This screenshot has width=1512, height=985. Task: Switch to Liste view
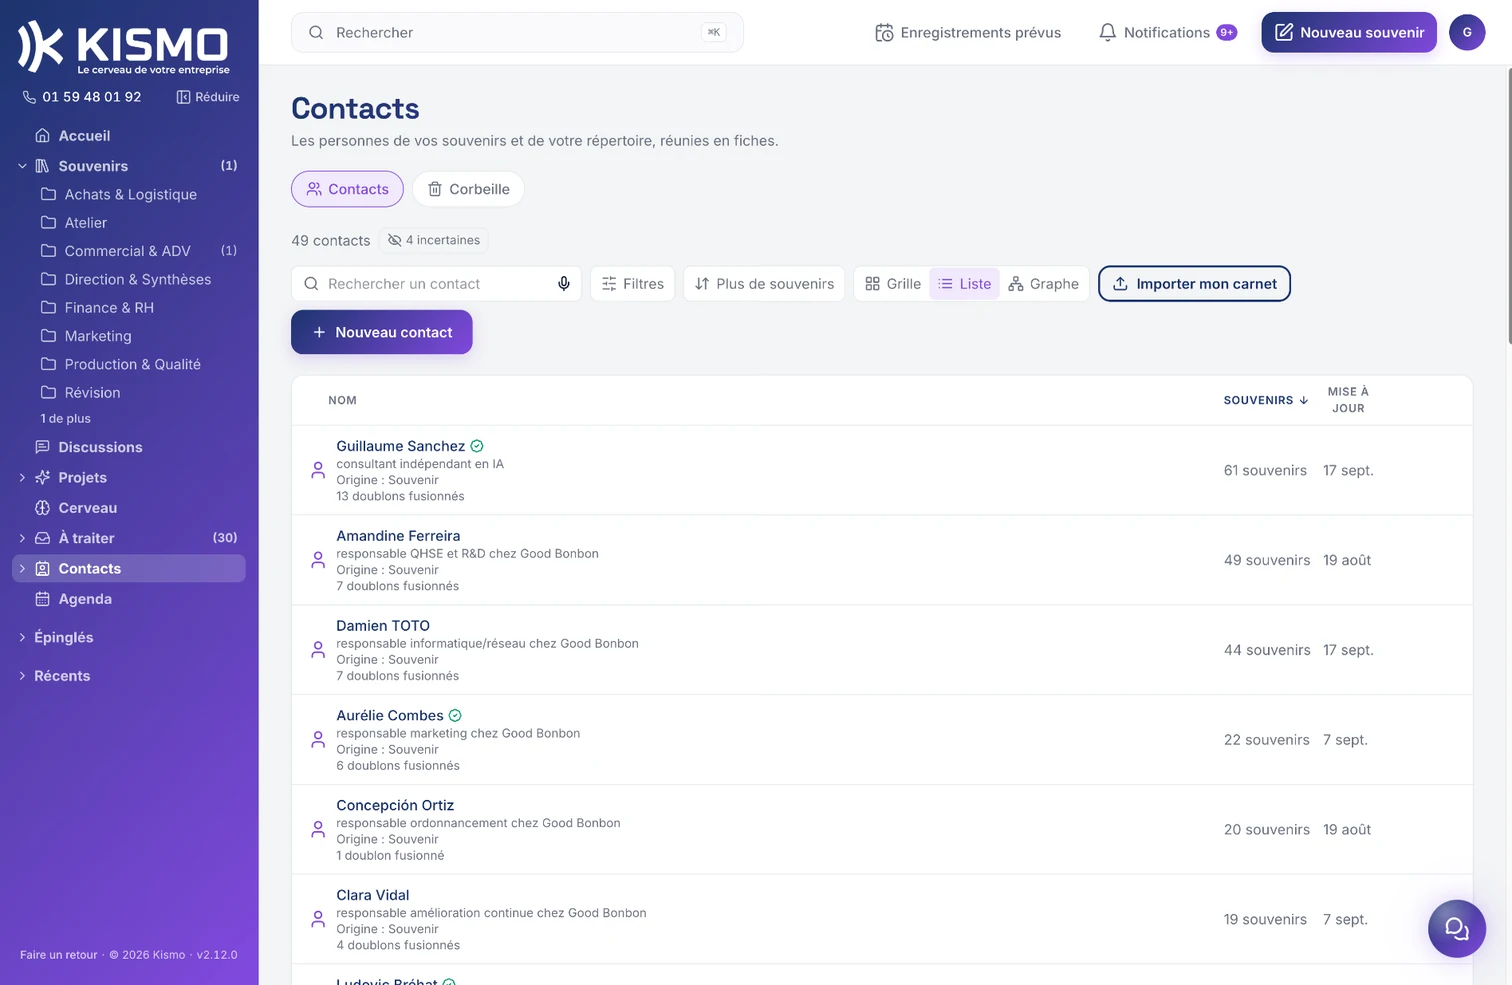965,284
